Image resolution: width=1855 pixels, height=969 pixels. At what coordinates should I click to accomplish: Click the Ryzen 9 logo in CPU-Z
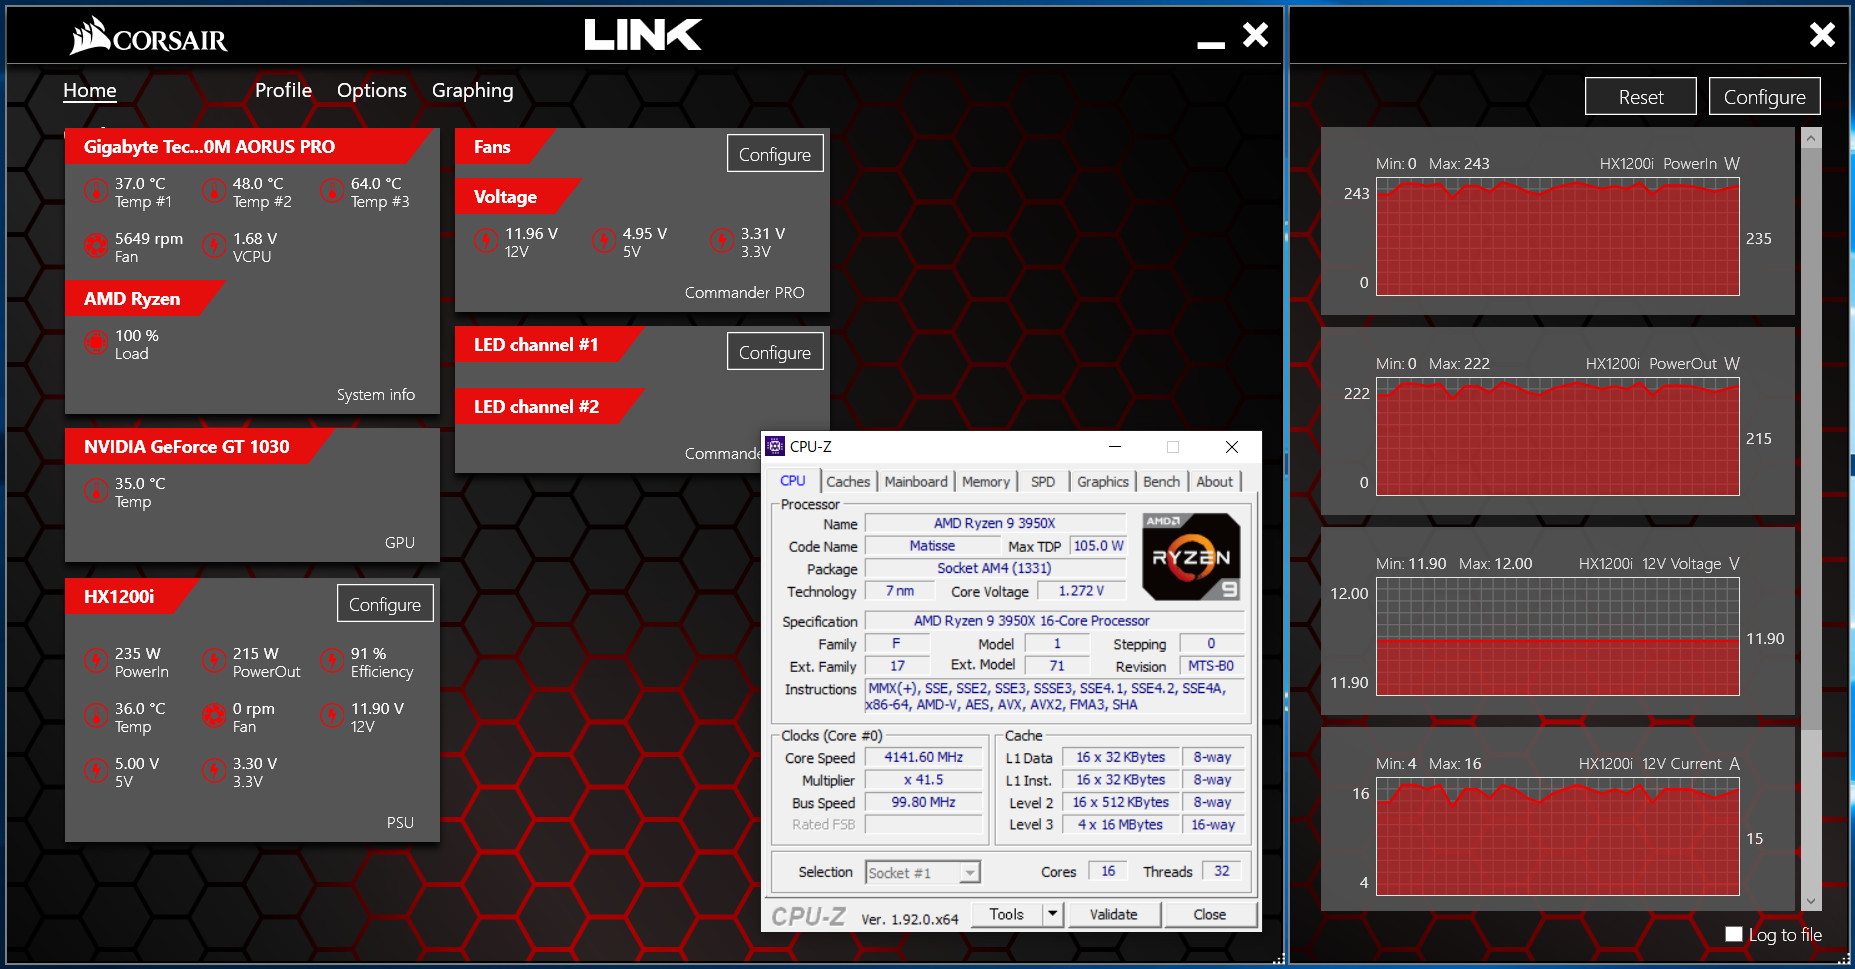point(1191,557)
